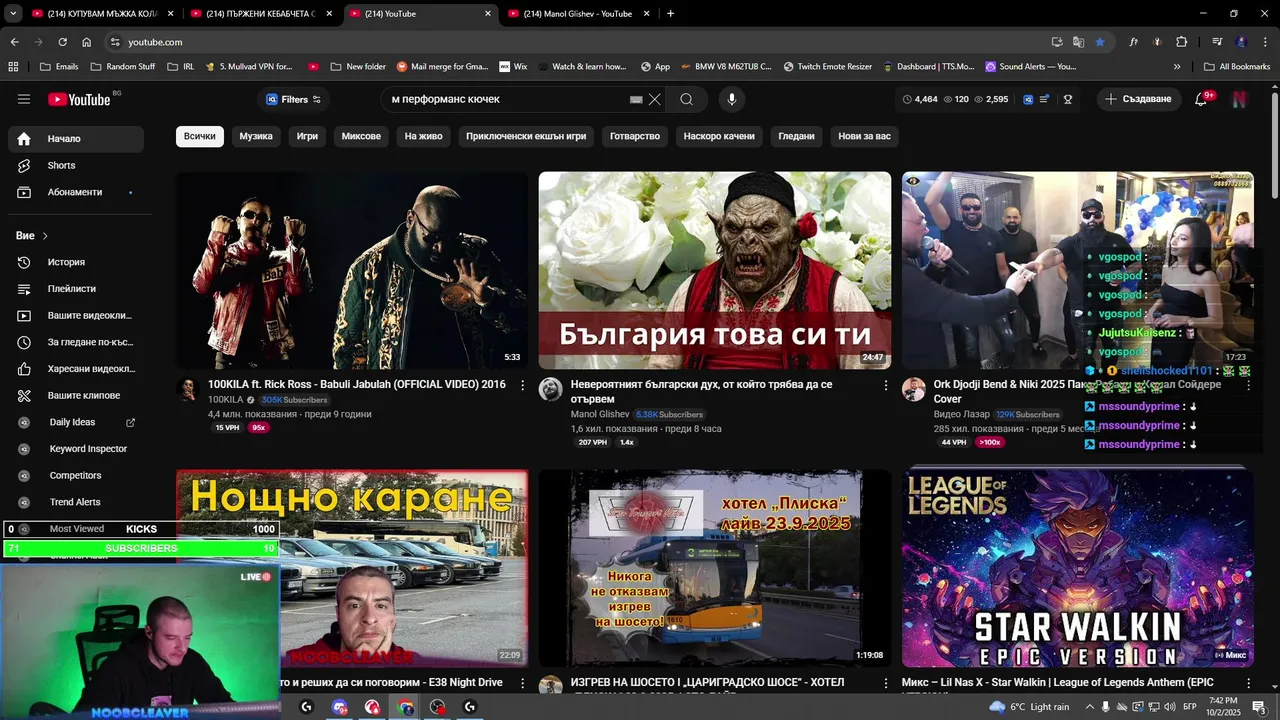Open 100KILA ft. Rick Ross video title
The image size is (1280, 720).
pyautogui.click(x=357, y=385)
